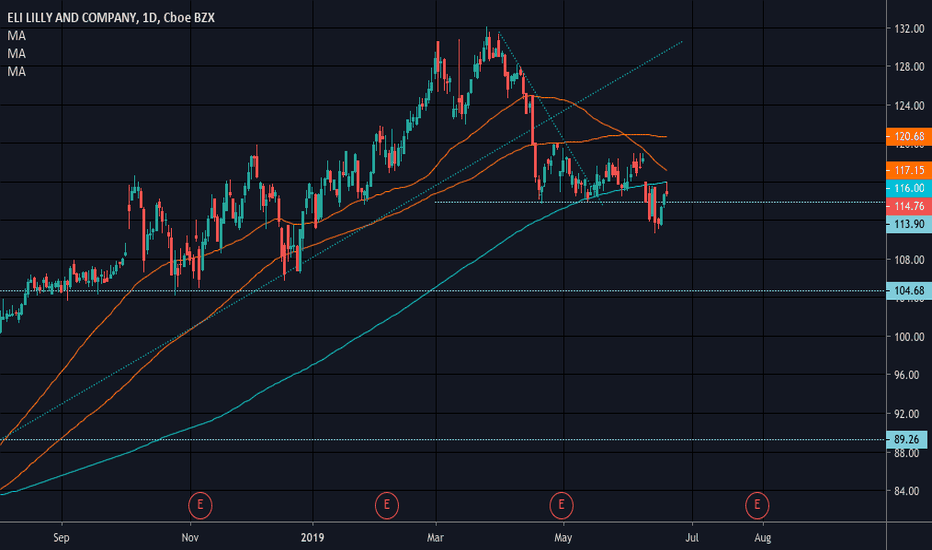The width and height of the screenshot is (932, 550).
Task: Click the Jul label on time axis
Action: (692, 538)
